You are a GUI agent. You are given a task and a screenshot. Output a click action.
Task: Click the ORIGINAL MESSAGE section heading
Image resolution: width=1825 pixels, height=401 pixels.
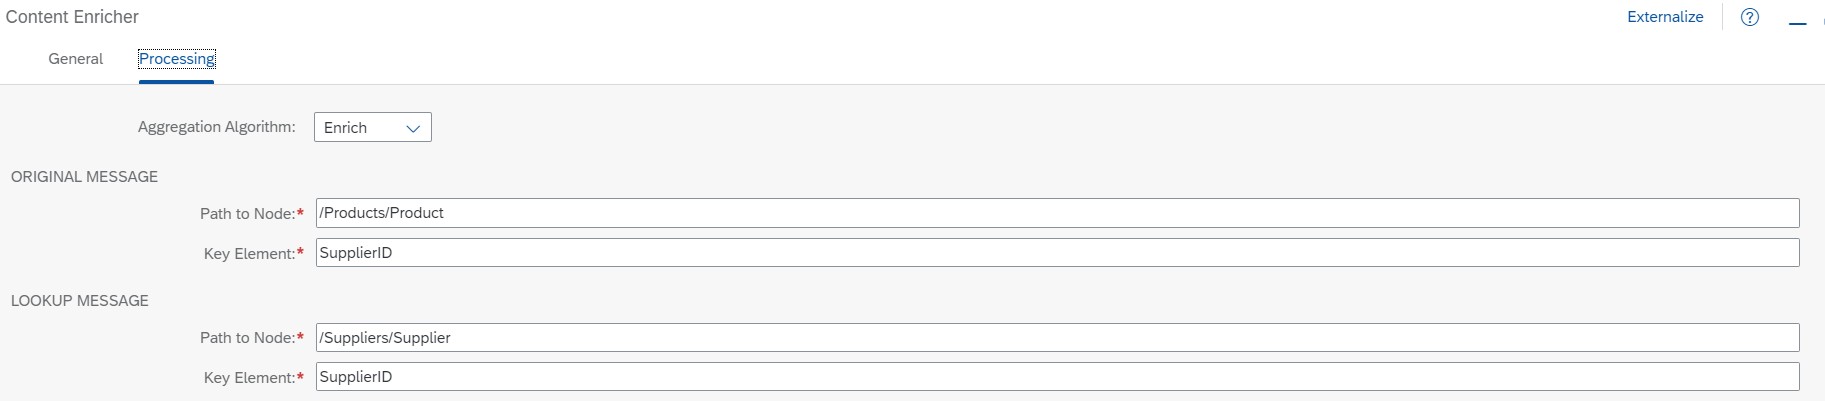84,177
